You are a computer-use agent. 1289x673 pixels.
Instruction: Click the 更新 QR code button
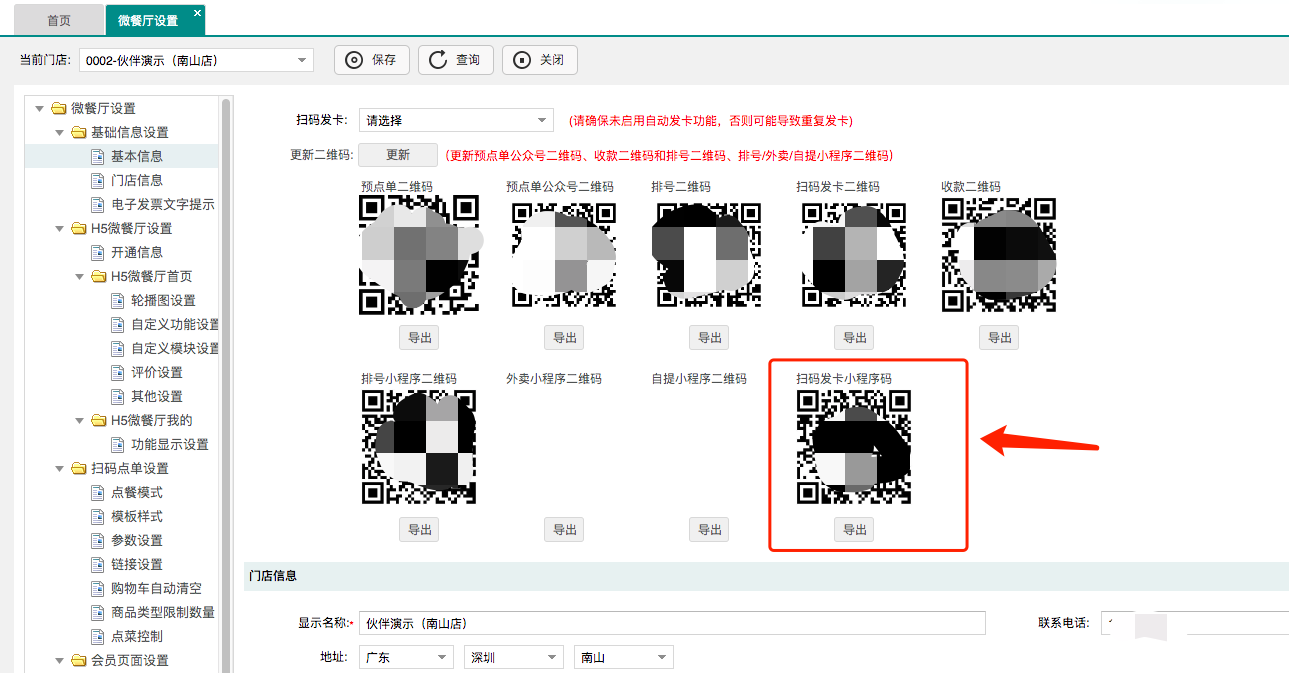coord(398,155)
